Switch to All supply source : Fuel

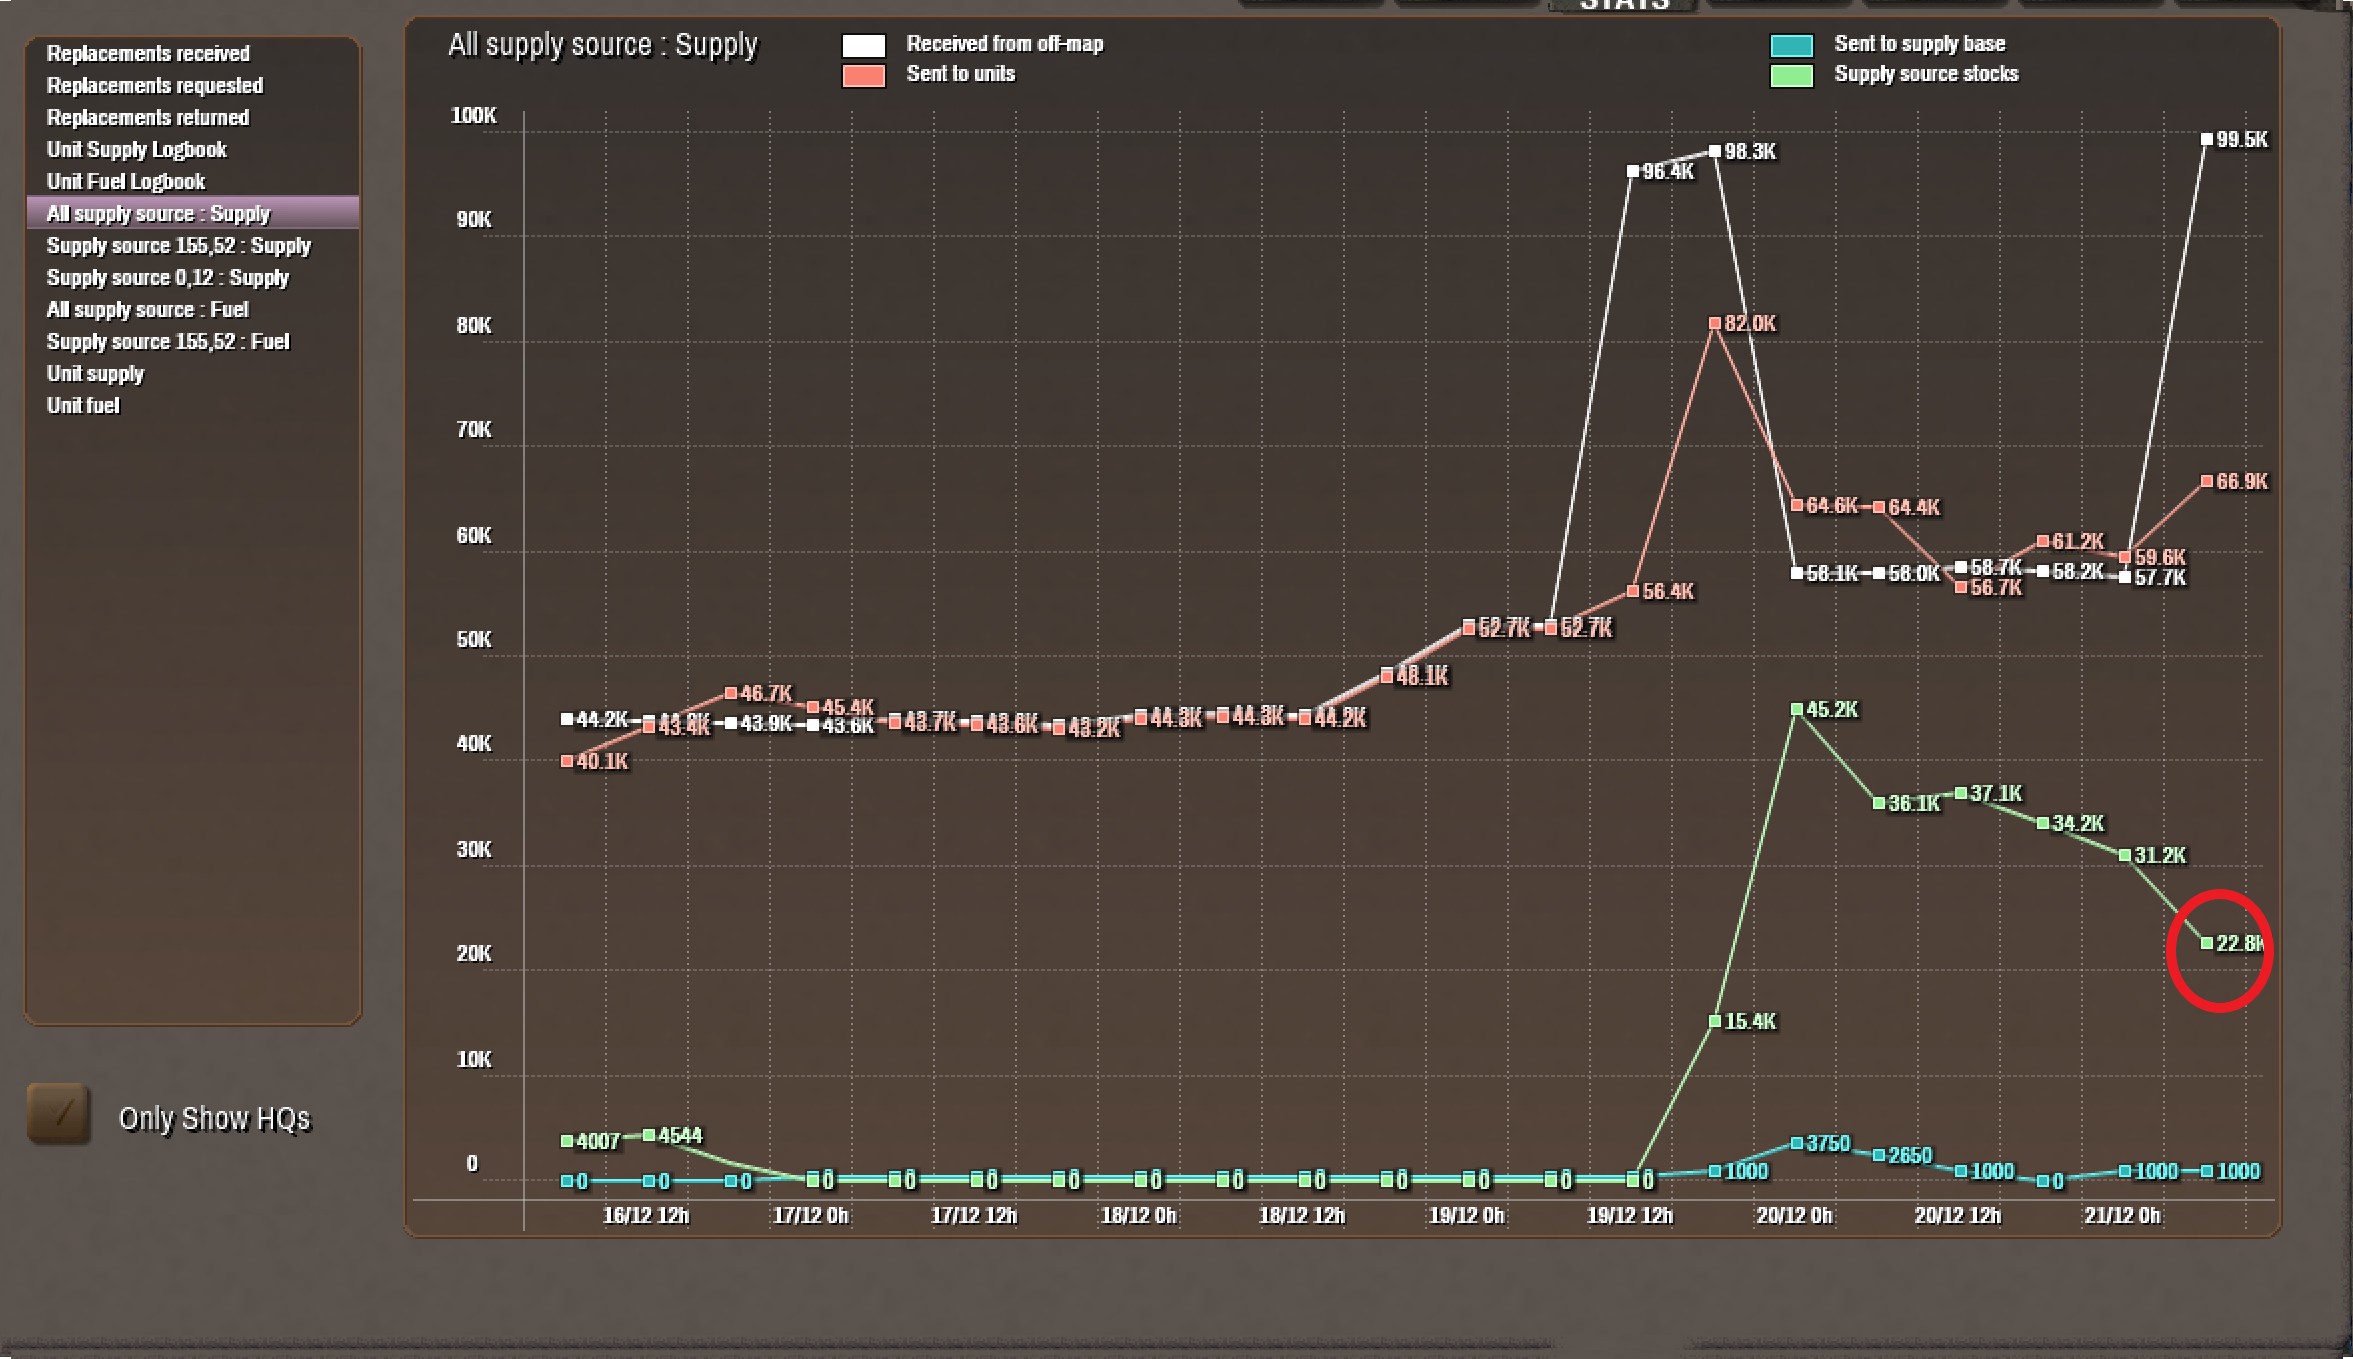[x=147, y=310]
